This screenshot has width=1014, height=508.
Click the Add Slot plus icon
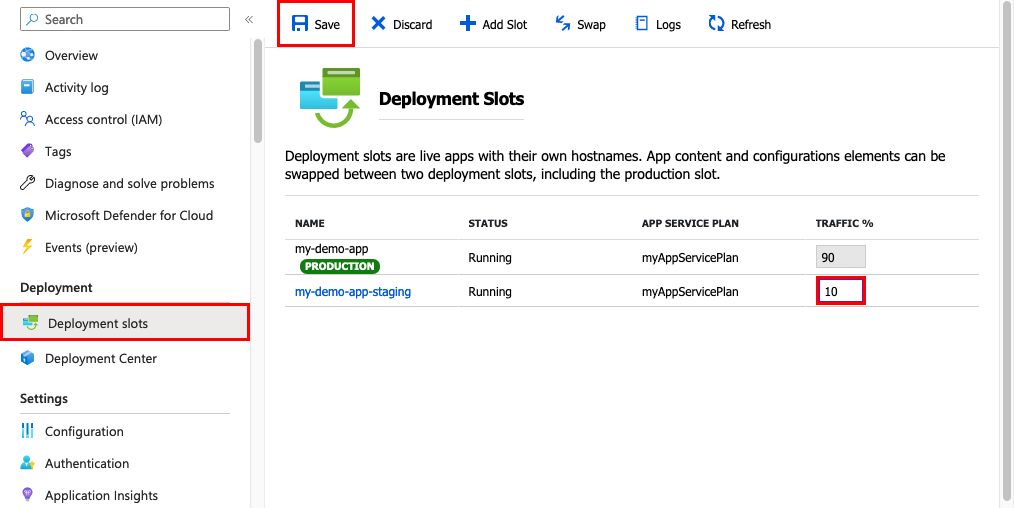click(468, 25)
